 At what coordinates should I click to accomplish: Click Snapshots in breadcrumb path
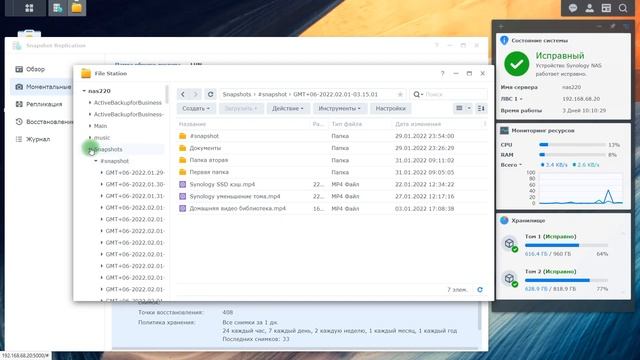[237, 94]
